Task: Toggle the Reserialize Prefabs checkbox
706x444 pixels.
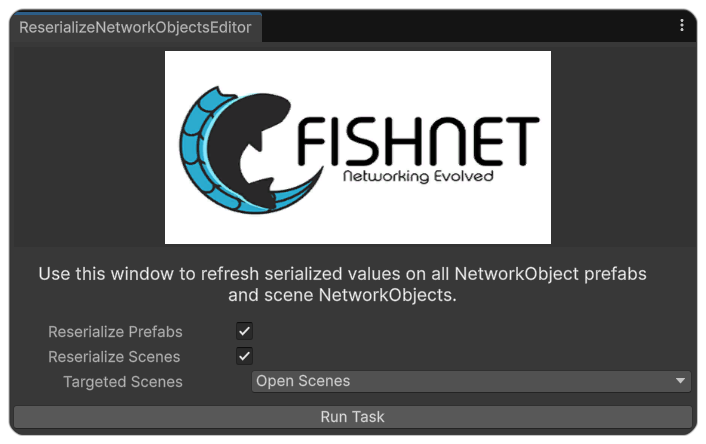Action: (245, 331)
